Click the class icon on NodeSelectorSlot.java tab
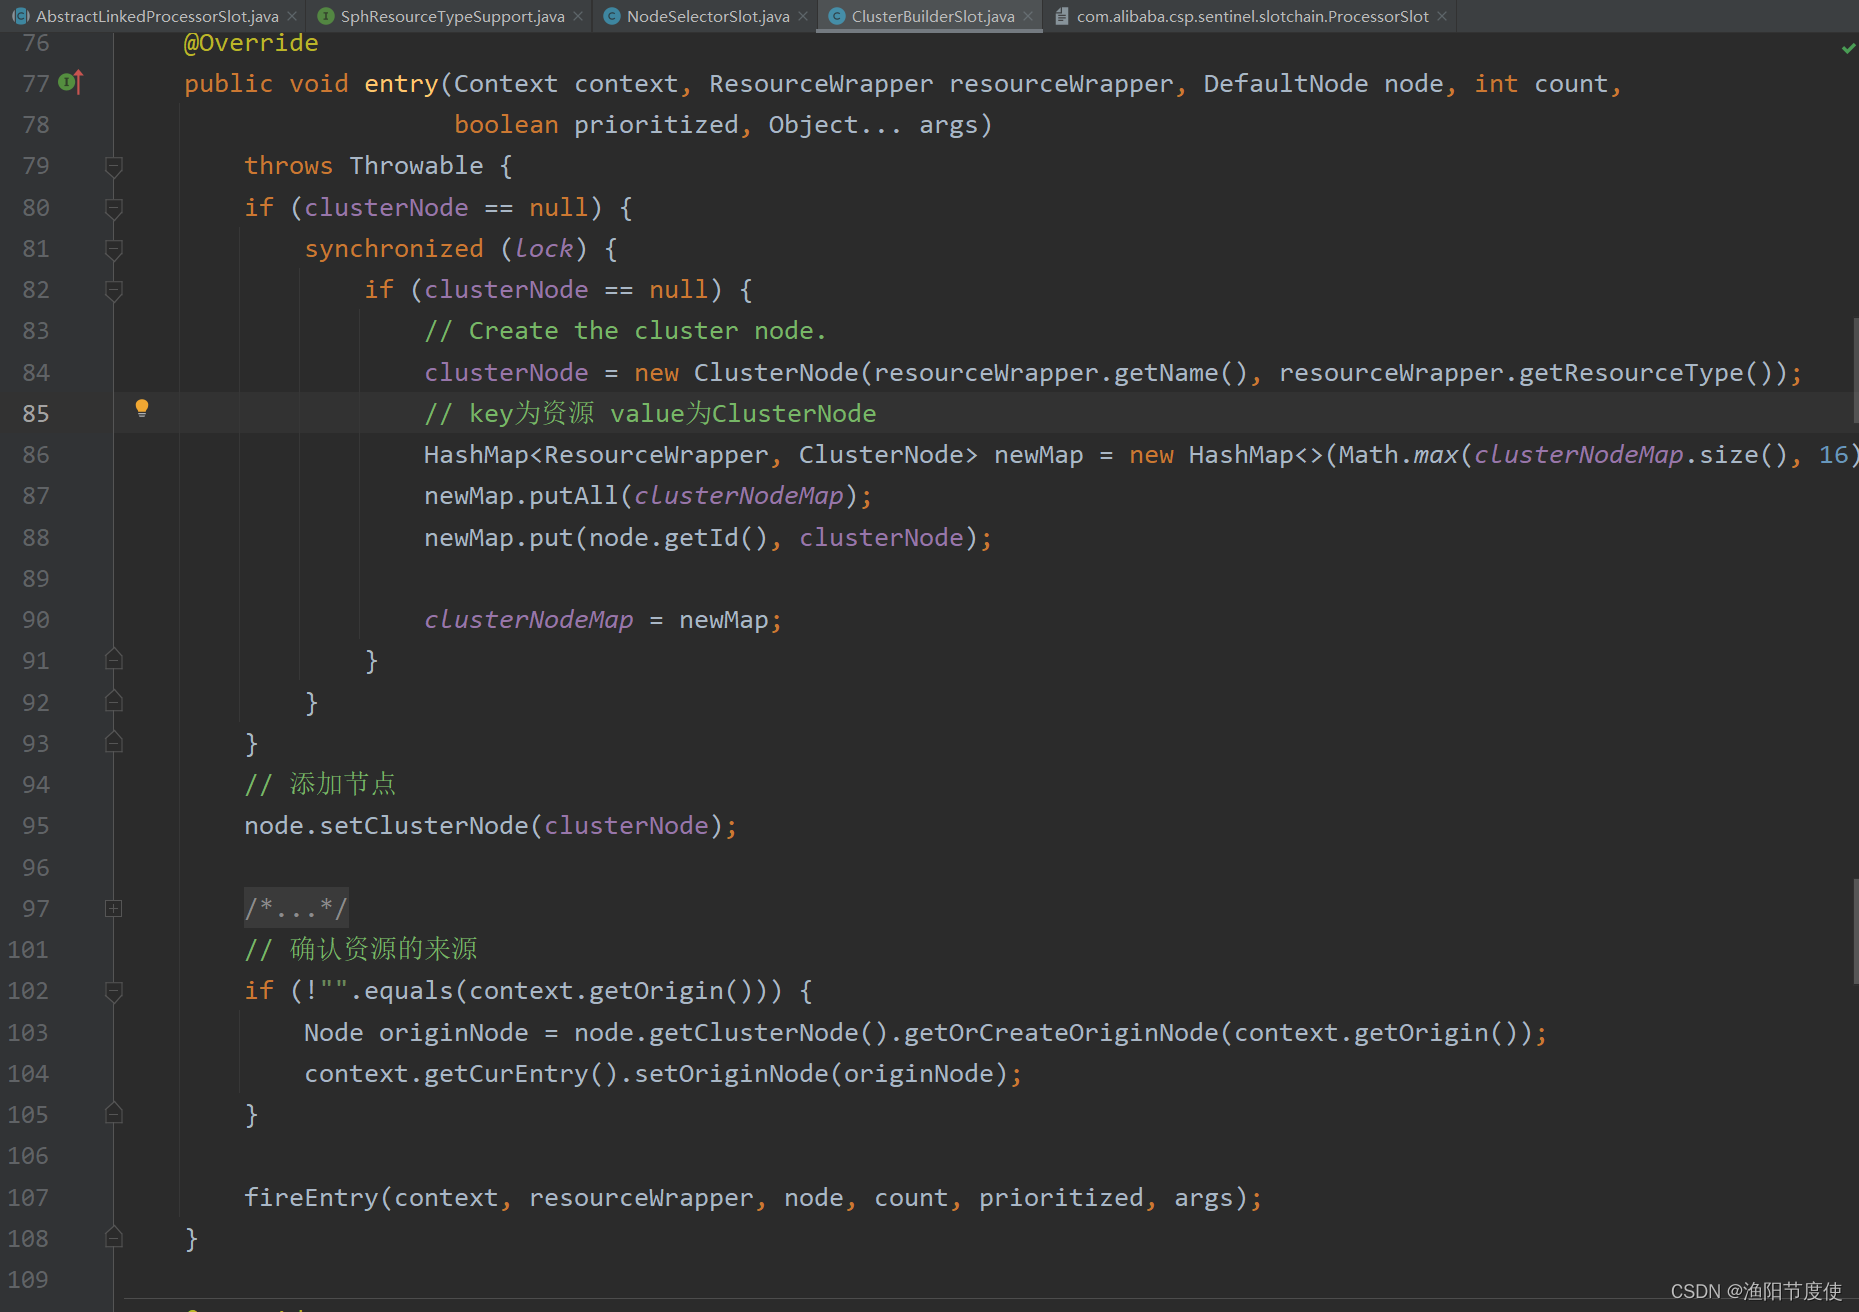The height and width of the screenshot is (1312, 1859). (612, 16)
